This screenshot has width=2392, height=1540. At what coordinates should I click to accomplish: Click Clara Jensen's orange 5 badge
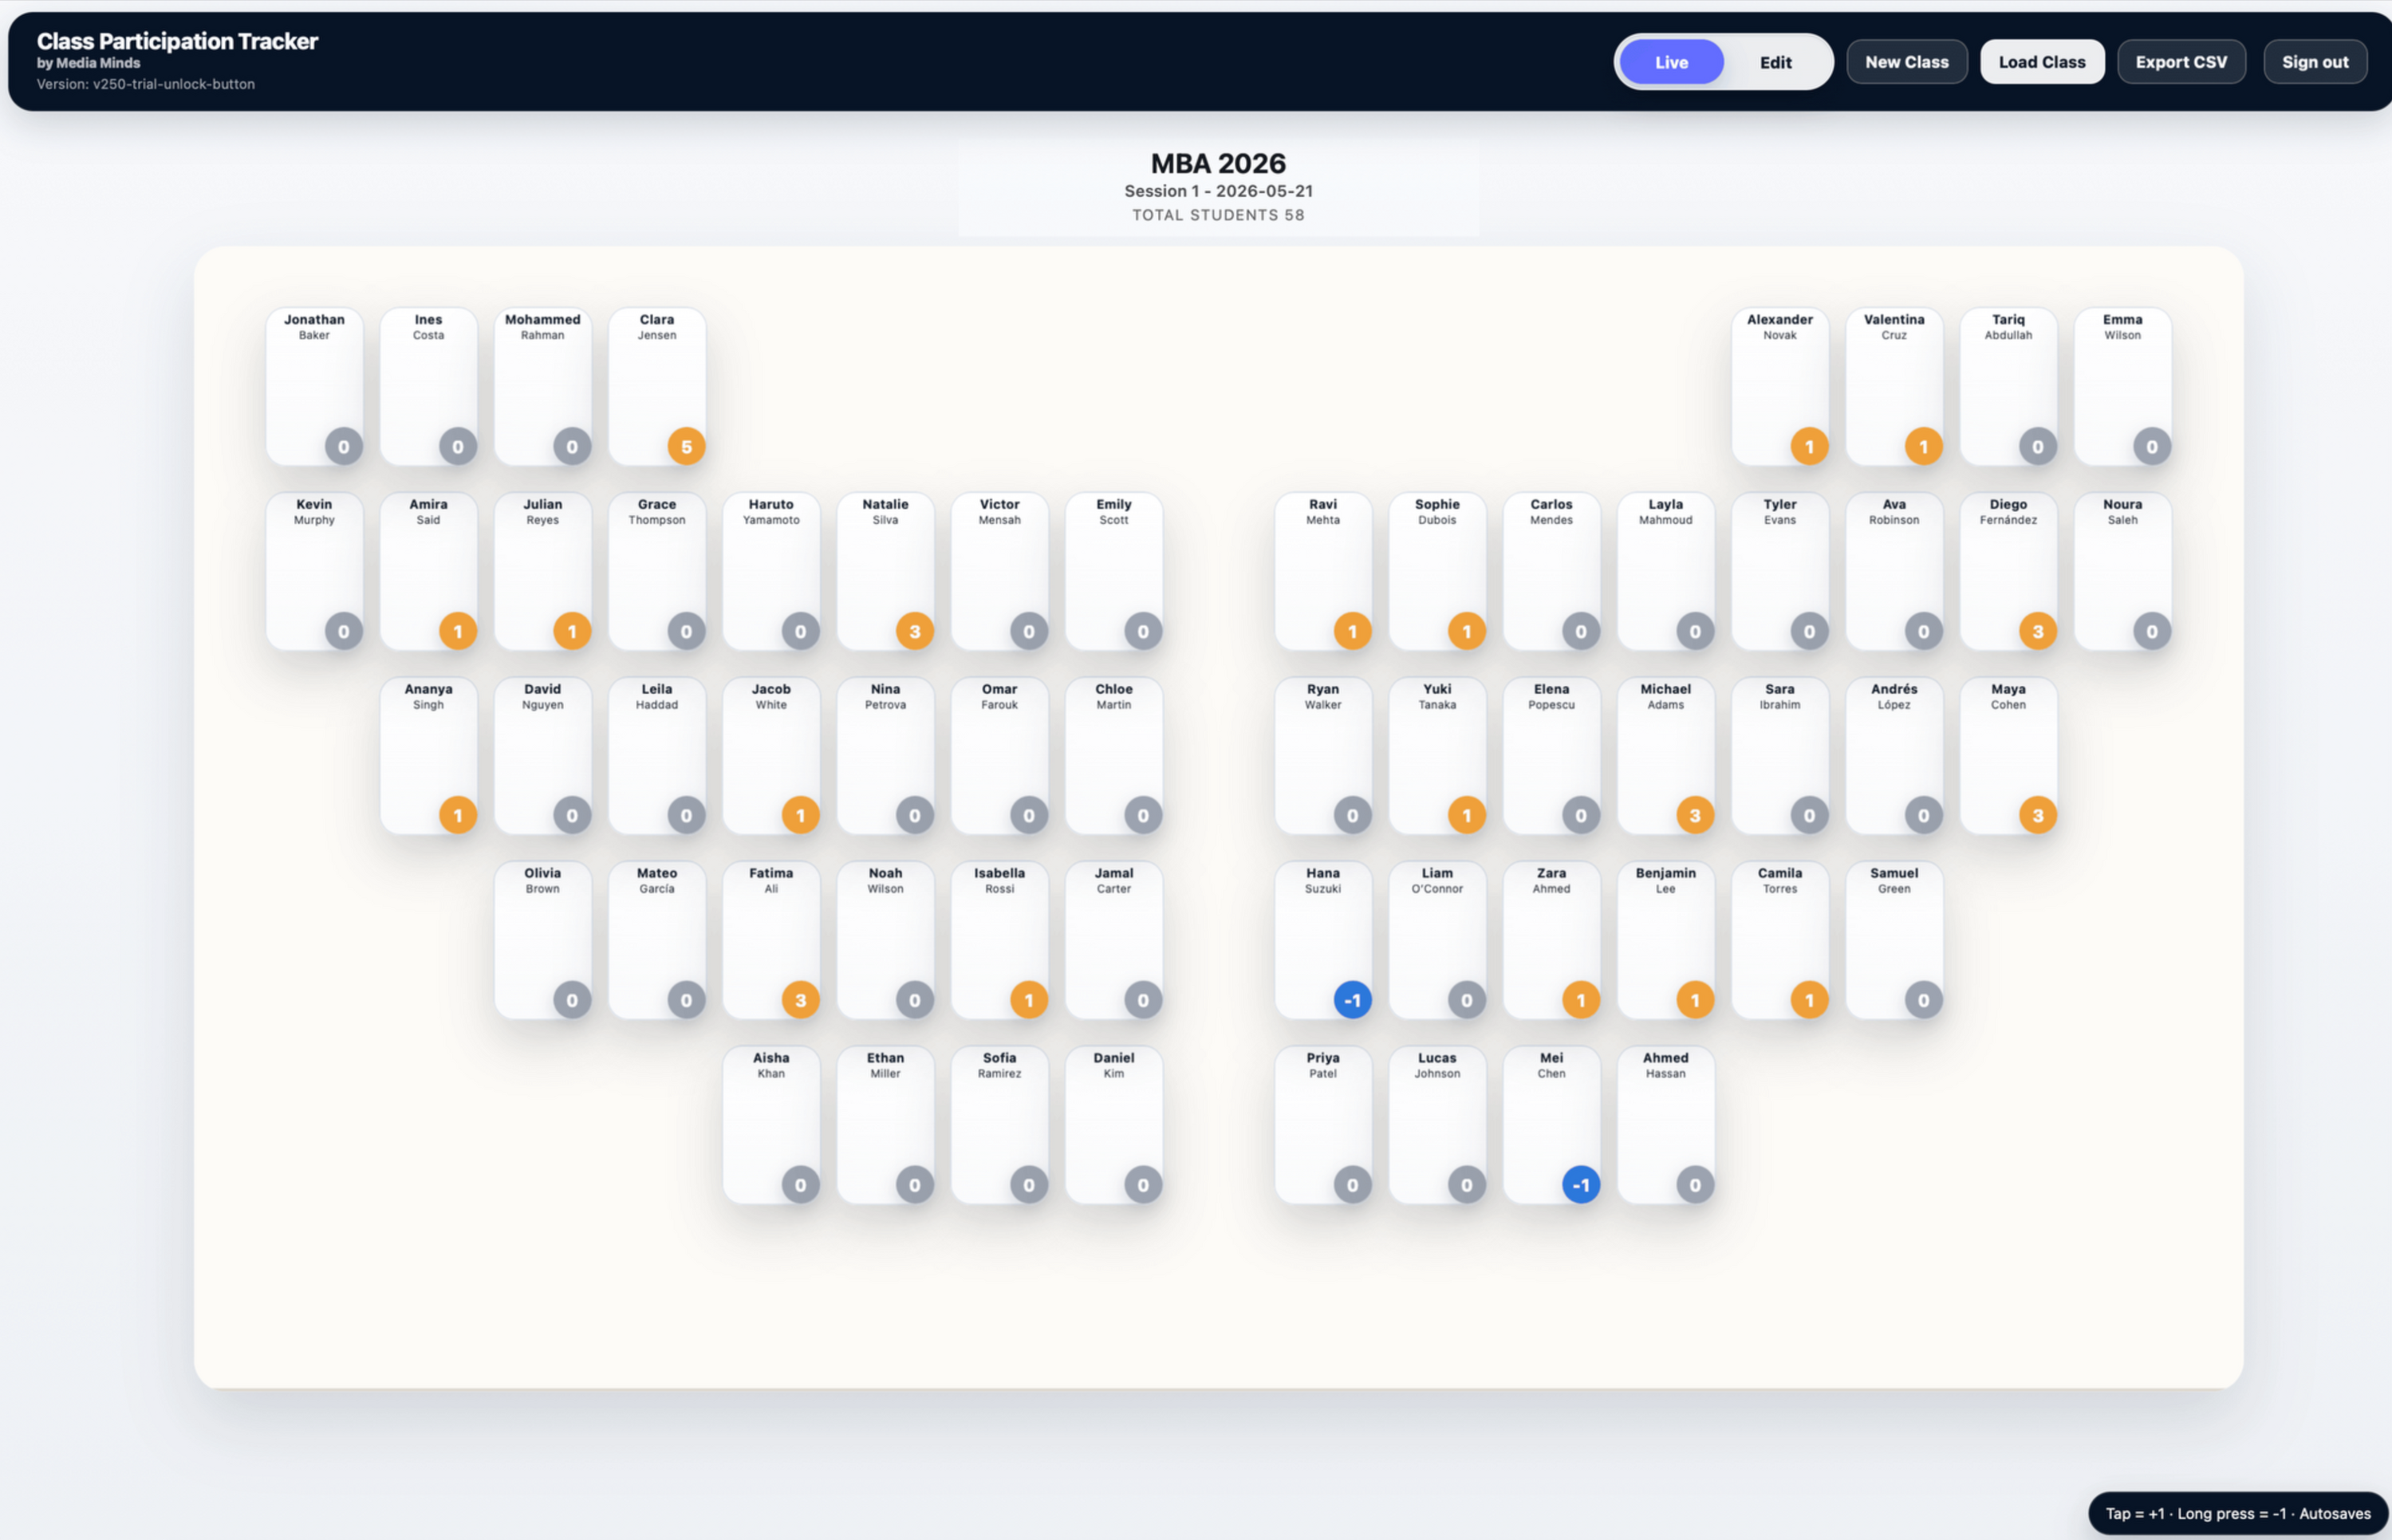tap(686, 447)
